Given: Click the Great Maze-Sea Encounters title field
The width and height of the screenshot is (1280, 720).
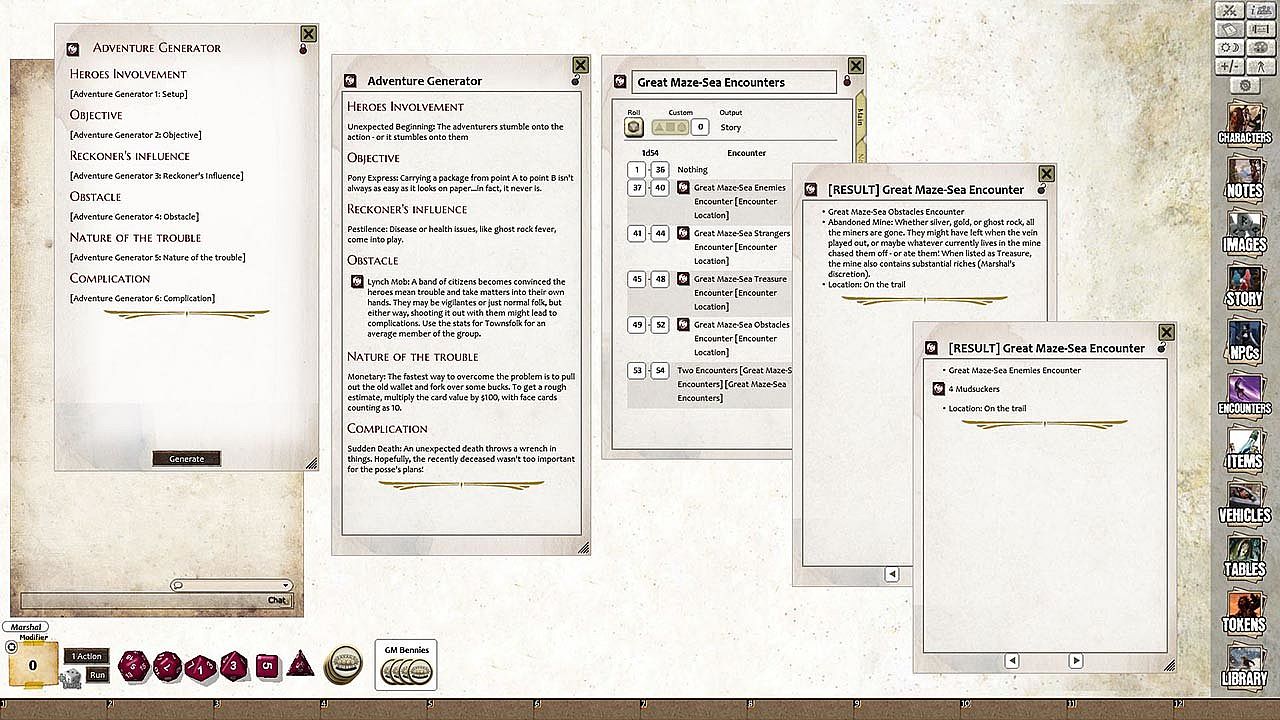Looking at the screenshot, I should tap(734, 82).
